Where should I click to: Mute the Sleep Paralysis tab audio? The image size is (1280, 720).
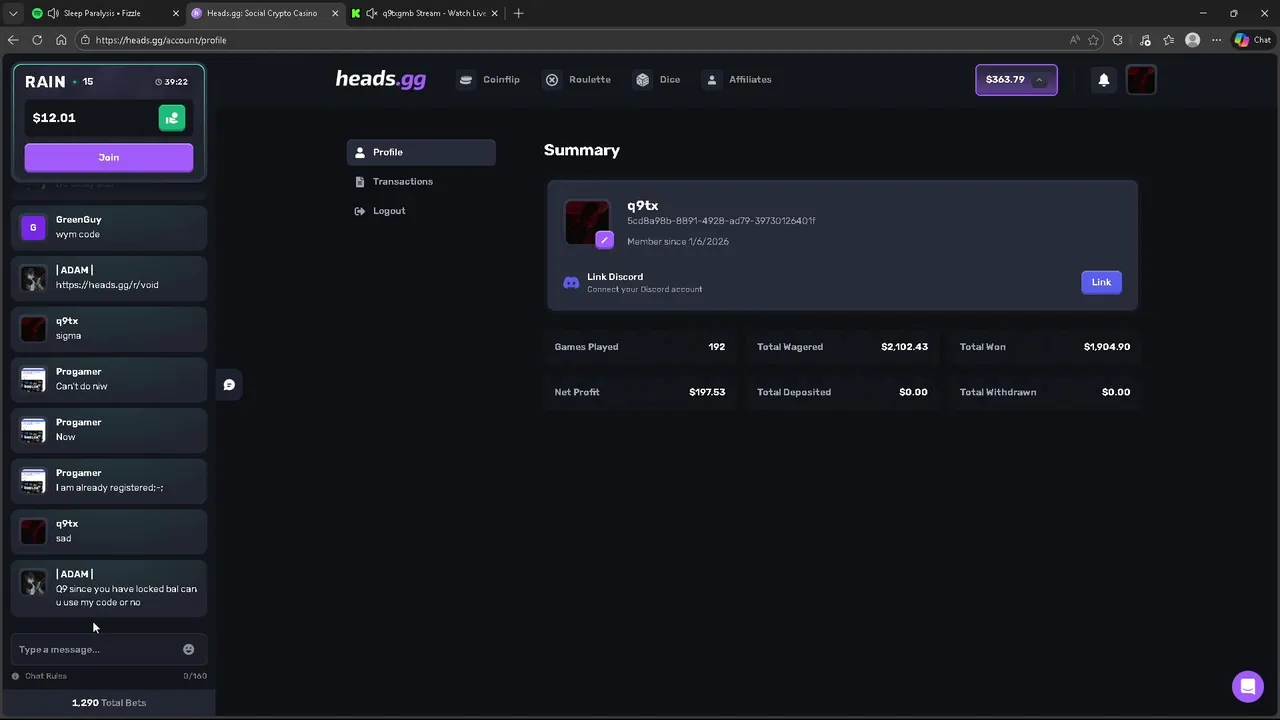53,13
